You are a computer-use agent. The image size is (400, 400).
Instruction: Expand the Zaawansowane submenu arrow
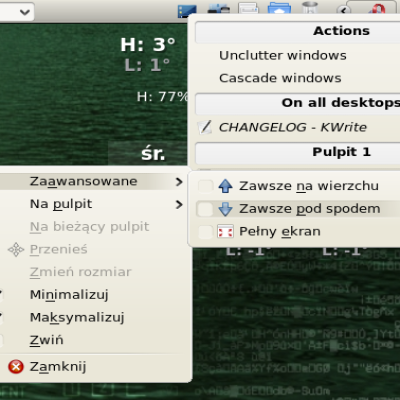click(179, 182)
